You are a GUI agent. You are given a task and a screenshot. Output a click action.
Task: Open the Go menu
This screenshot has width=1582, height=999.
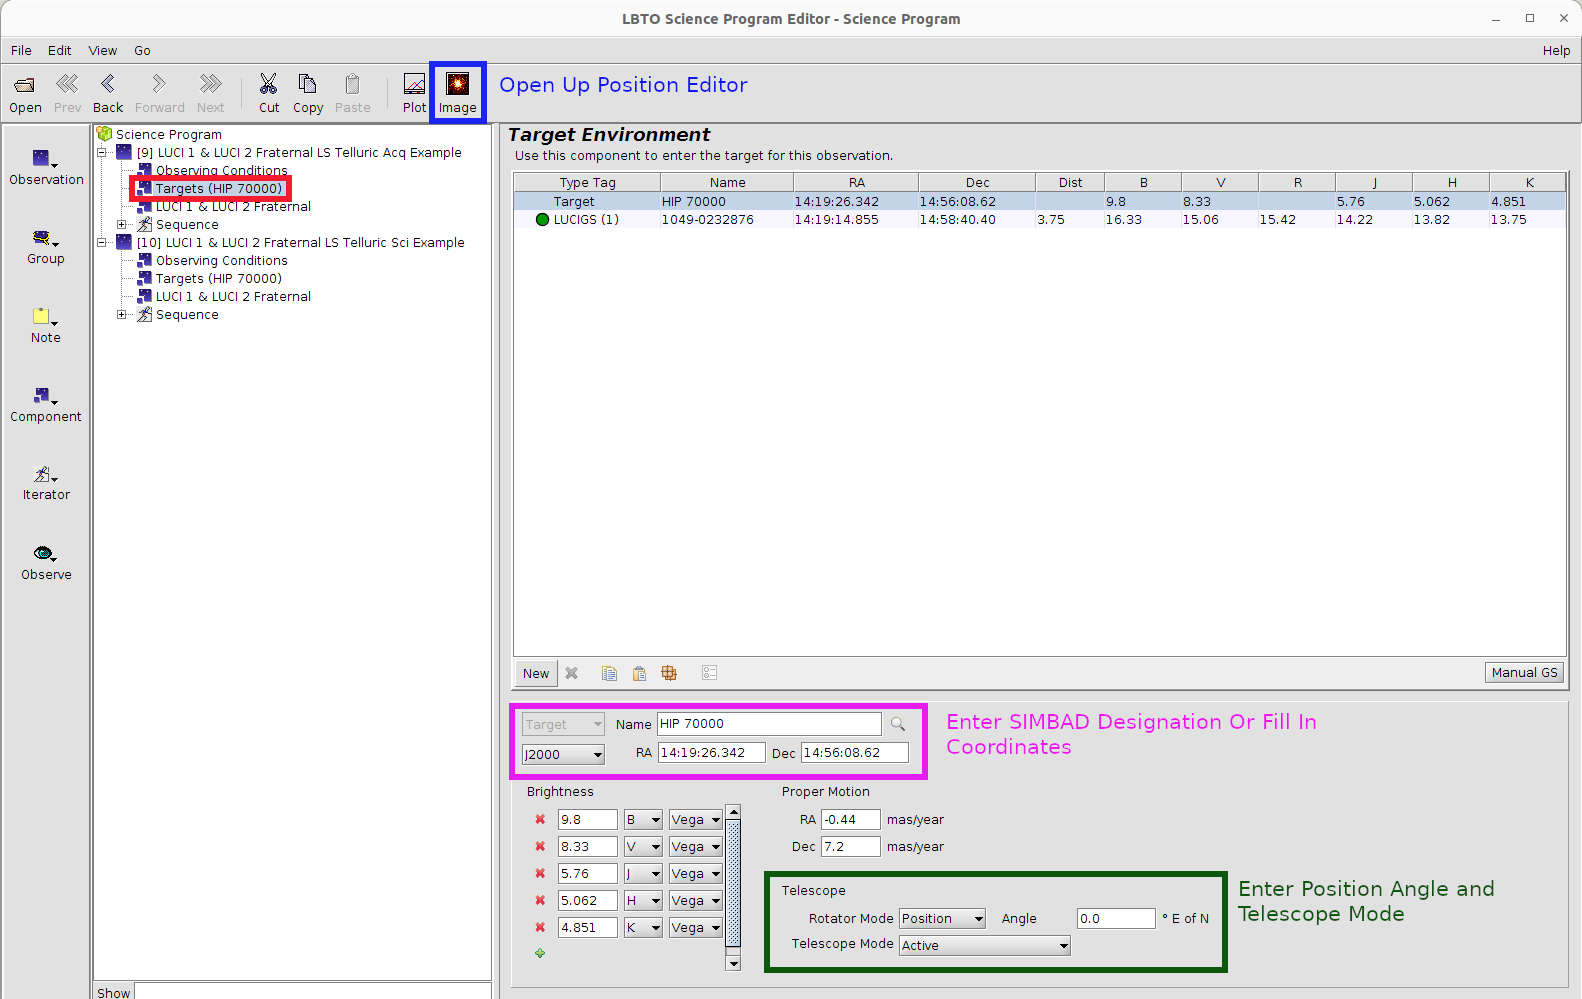[x=142, y=51]
